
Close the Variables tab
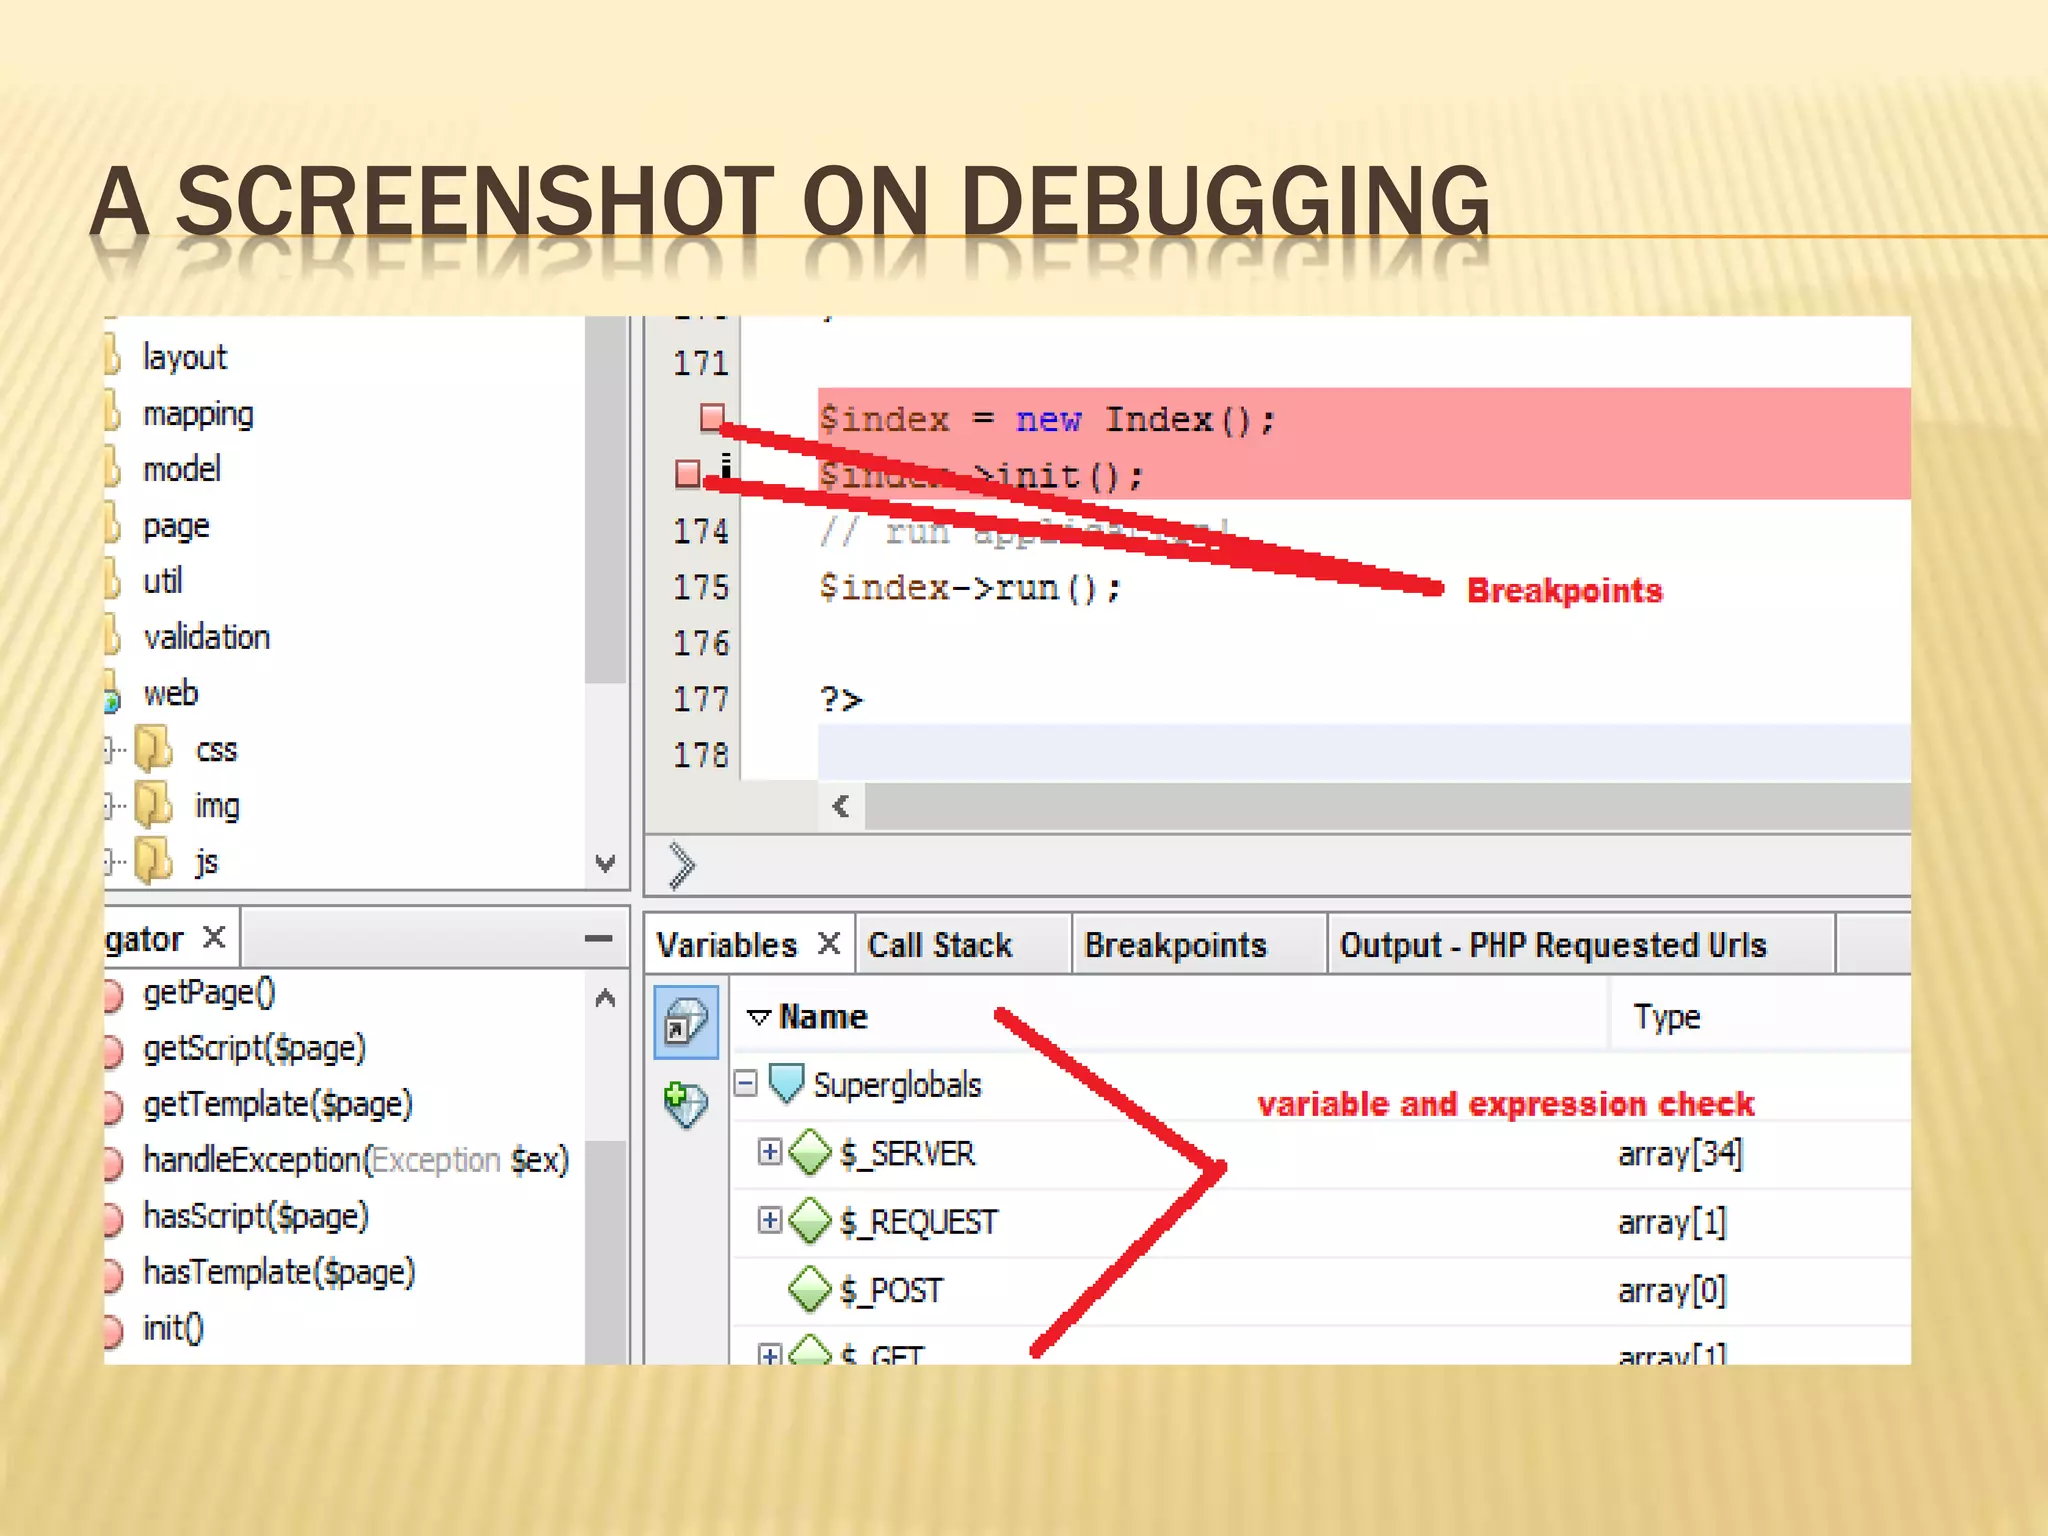829,943
